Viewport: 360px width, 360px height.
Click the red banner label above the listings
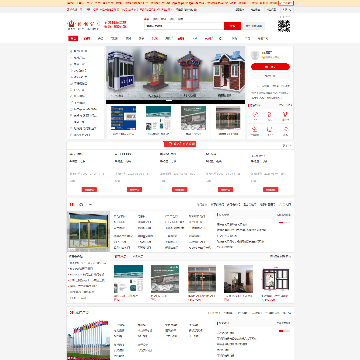(180, 144)
